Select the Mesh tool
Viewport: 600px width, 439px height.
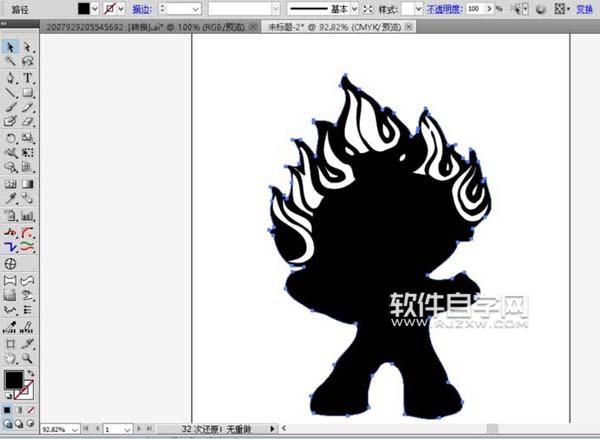(x=10, y=184)
